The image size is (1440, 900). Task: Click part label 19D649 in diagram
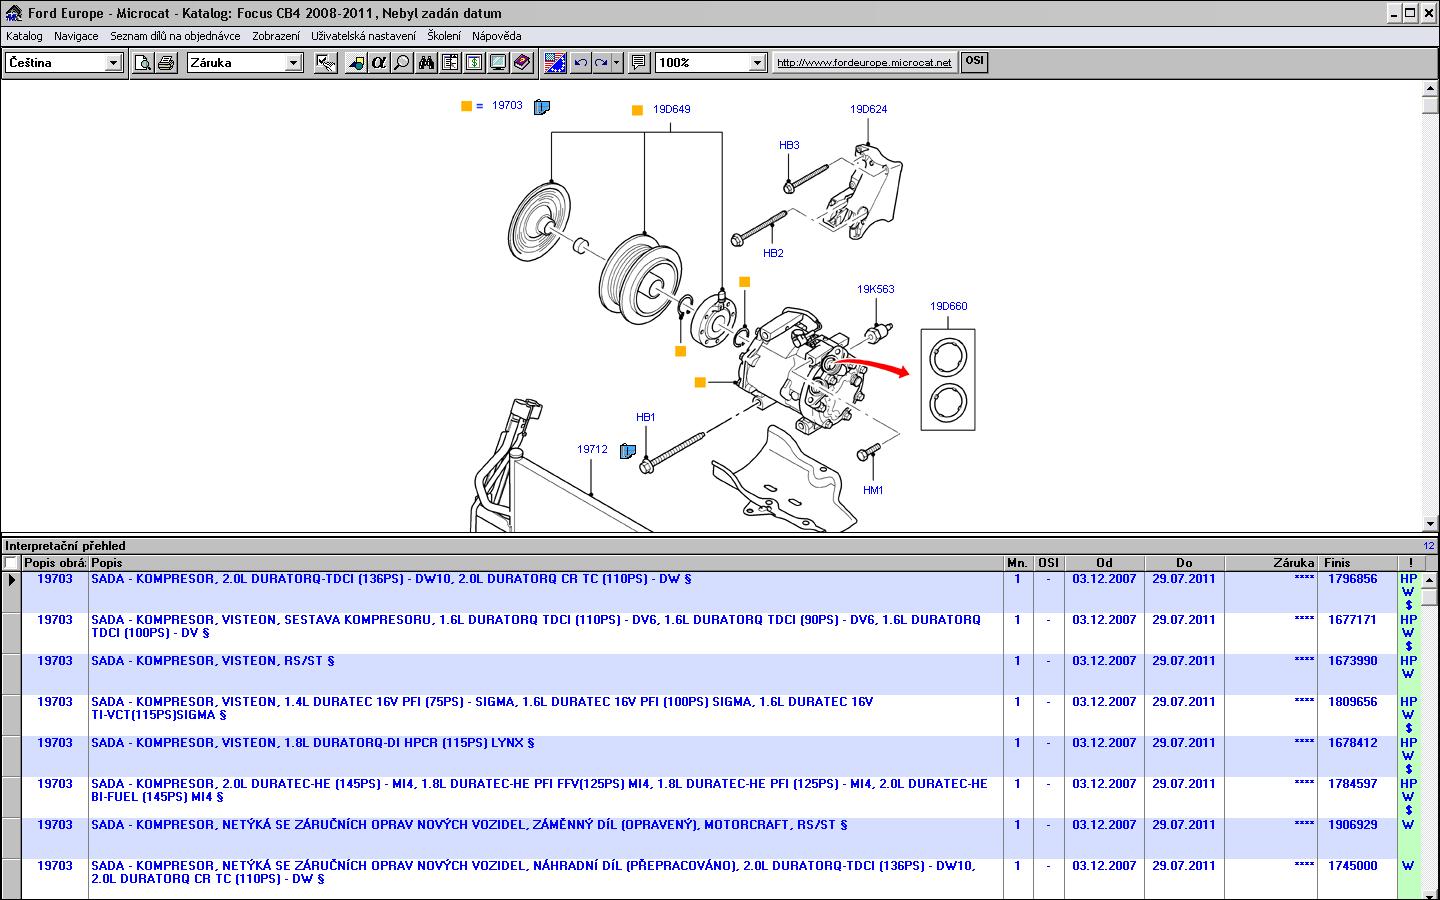click(x=671, y=110)
